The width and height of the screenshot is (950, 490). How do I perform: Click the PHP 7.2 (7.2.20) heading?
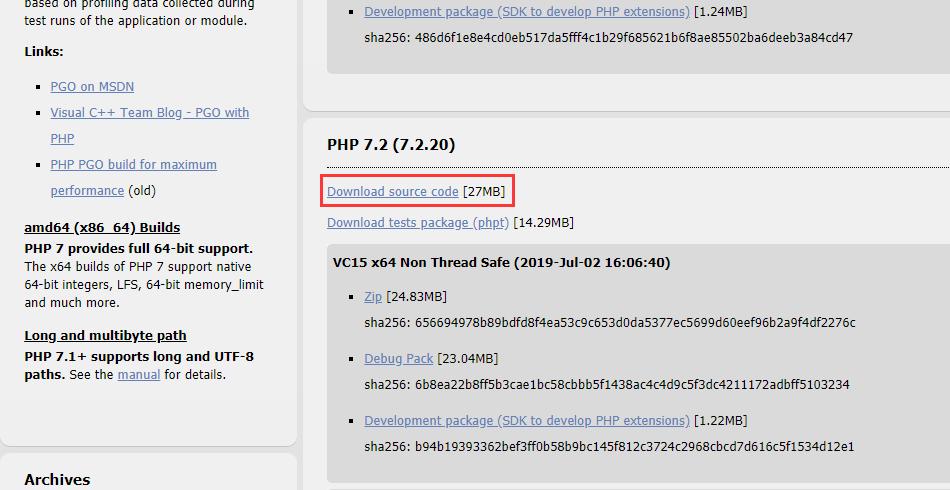click(x=391, y=145)
